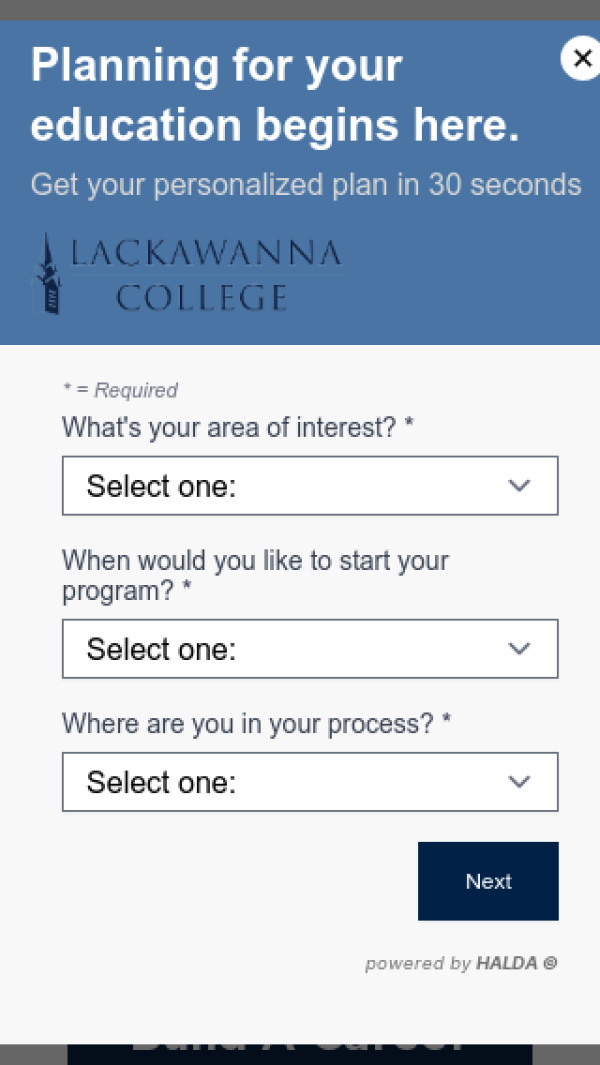This screenshot has width=600, height=1065.
Task: Click chevron arrow on area of interest select
Action: click(x=519, y=486)
